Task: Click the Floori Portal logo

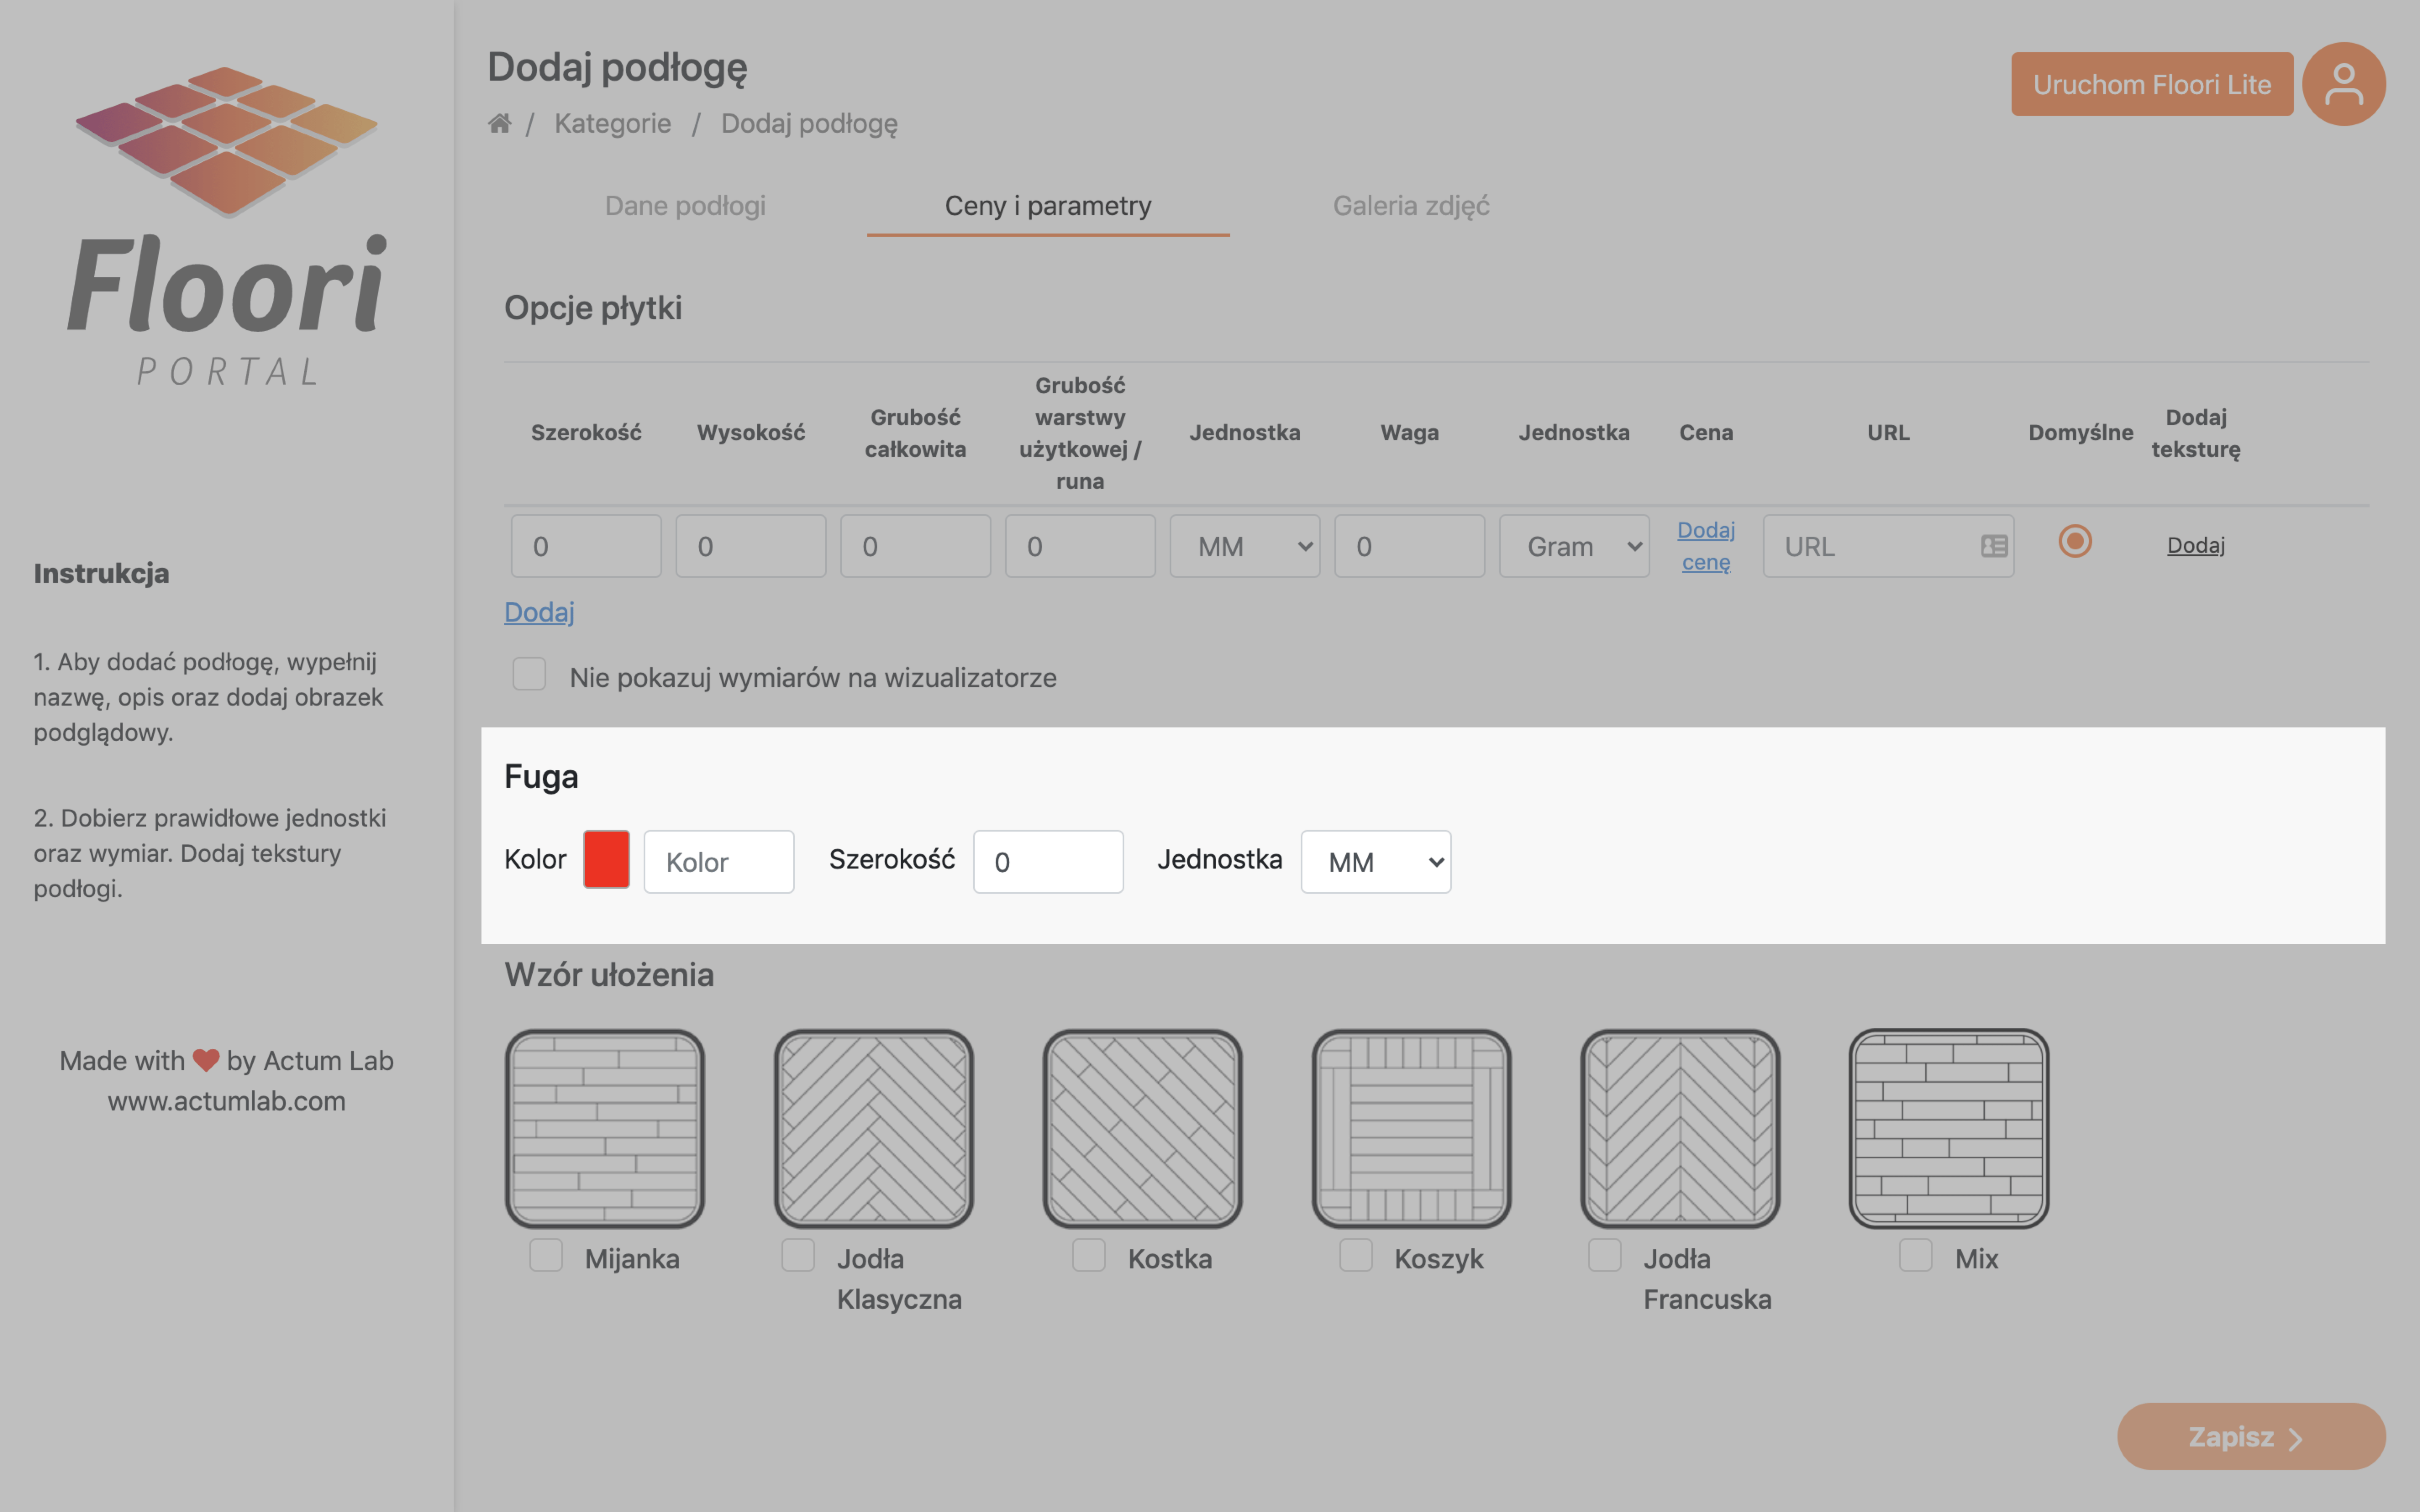Action: click(227, 227)
